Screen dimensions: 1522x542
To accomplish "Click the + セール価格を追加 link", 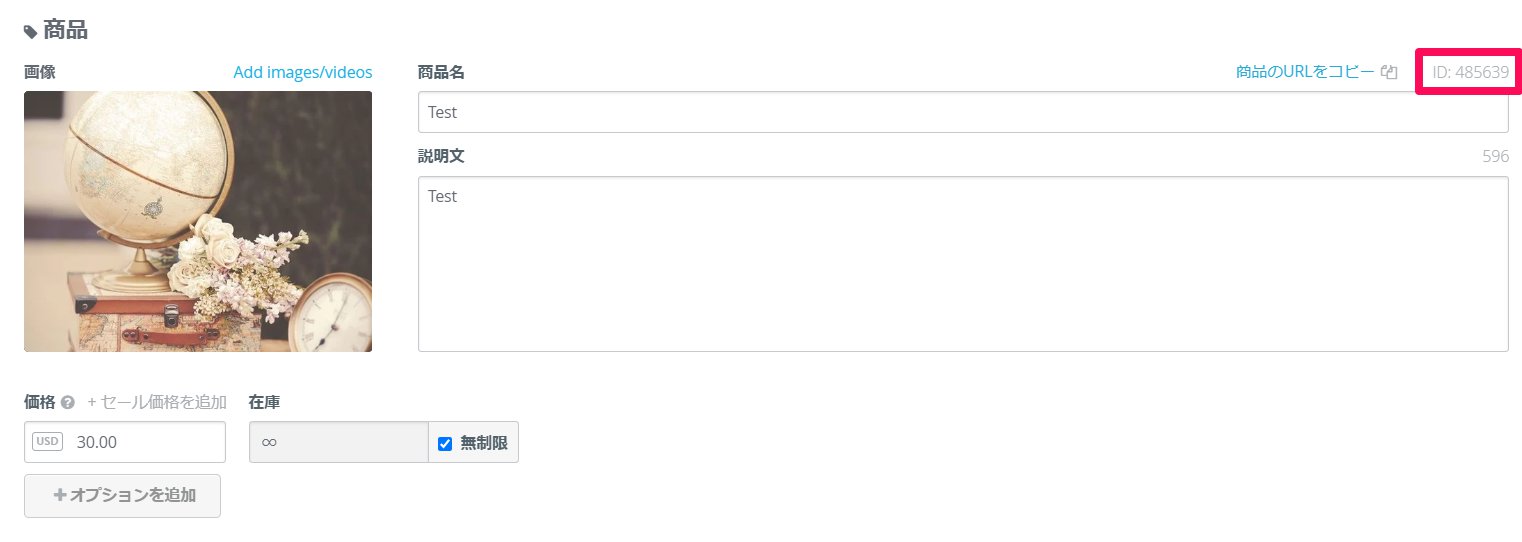I will click(x=157, y=402).
